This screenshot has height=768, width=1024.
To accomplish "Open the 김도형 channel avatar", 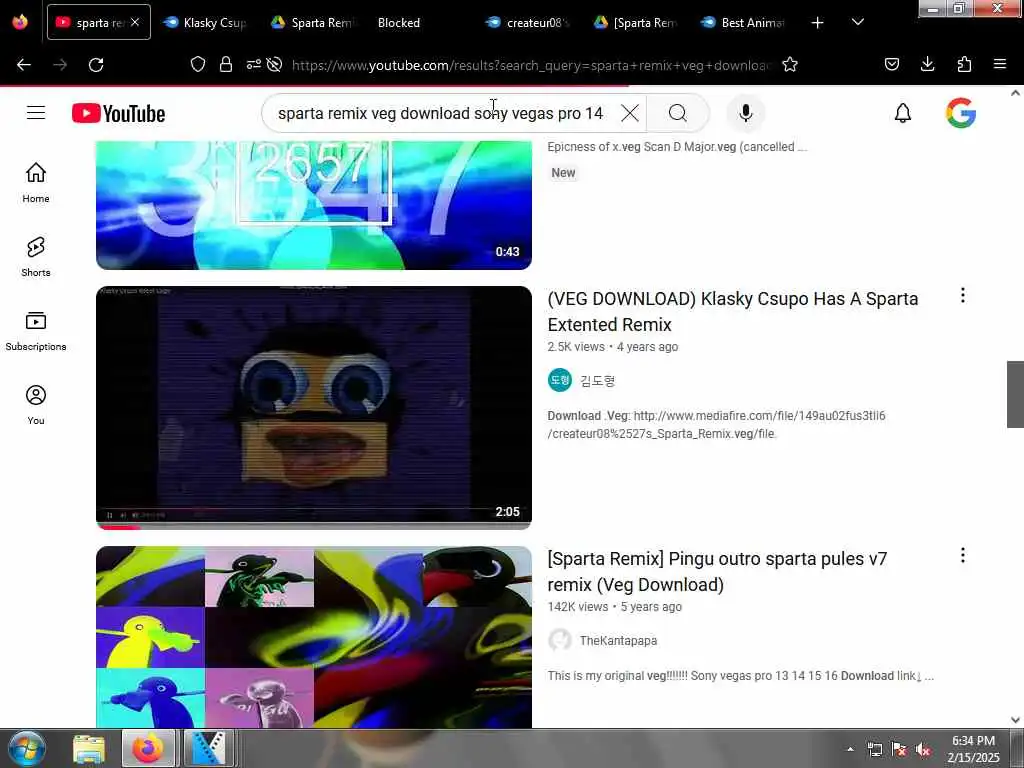I will pos(560,380).
